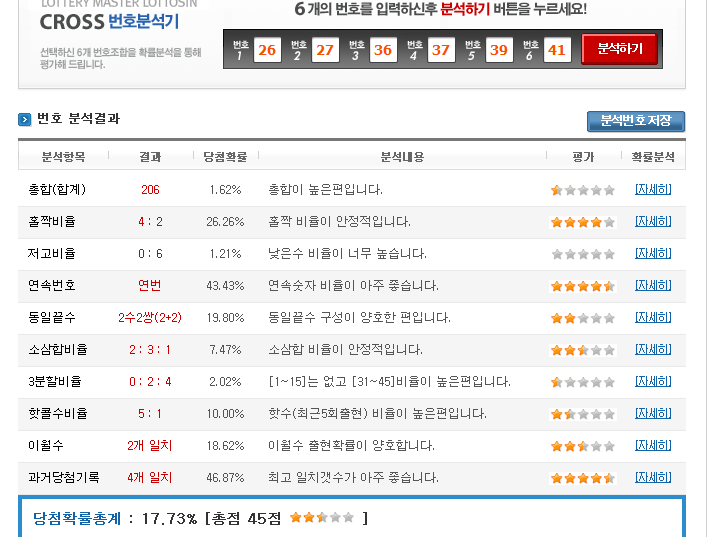707x537 pixels.
Task: Open 자세히 link for 홀짝비율 row
Action: click(x=653, y=222)
